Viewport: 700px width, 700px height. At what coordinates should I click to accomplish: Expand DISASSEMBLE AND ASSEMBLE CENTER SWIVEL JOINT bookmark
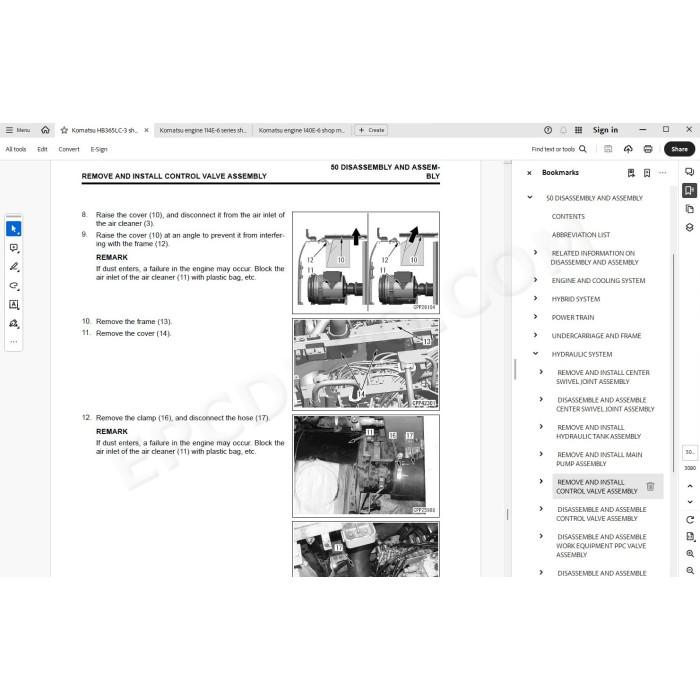[x=541, y=399]
